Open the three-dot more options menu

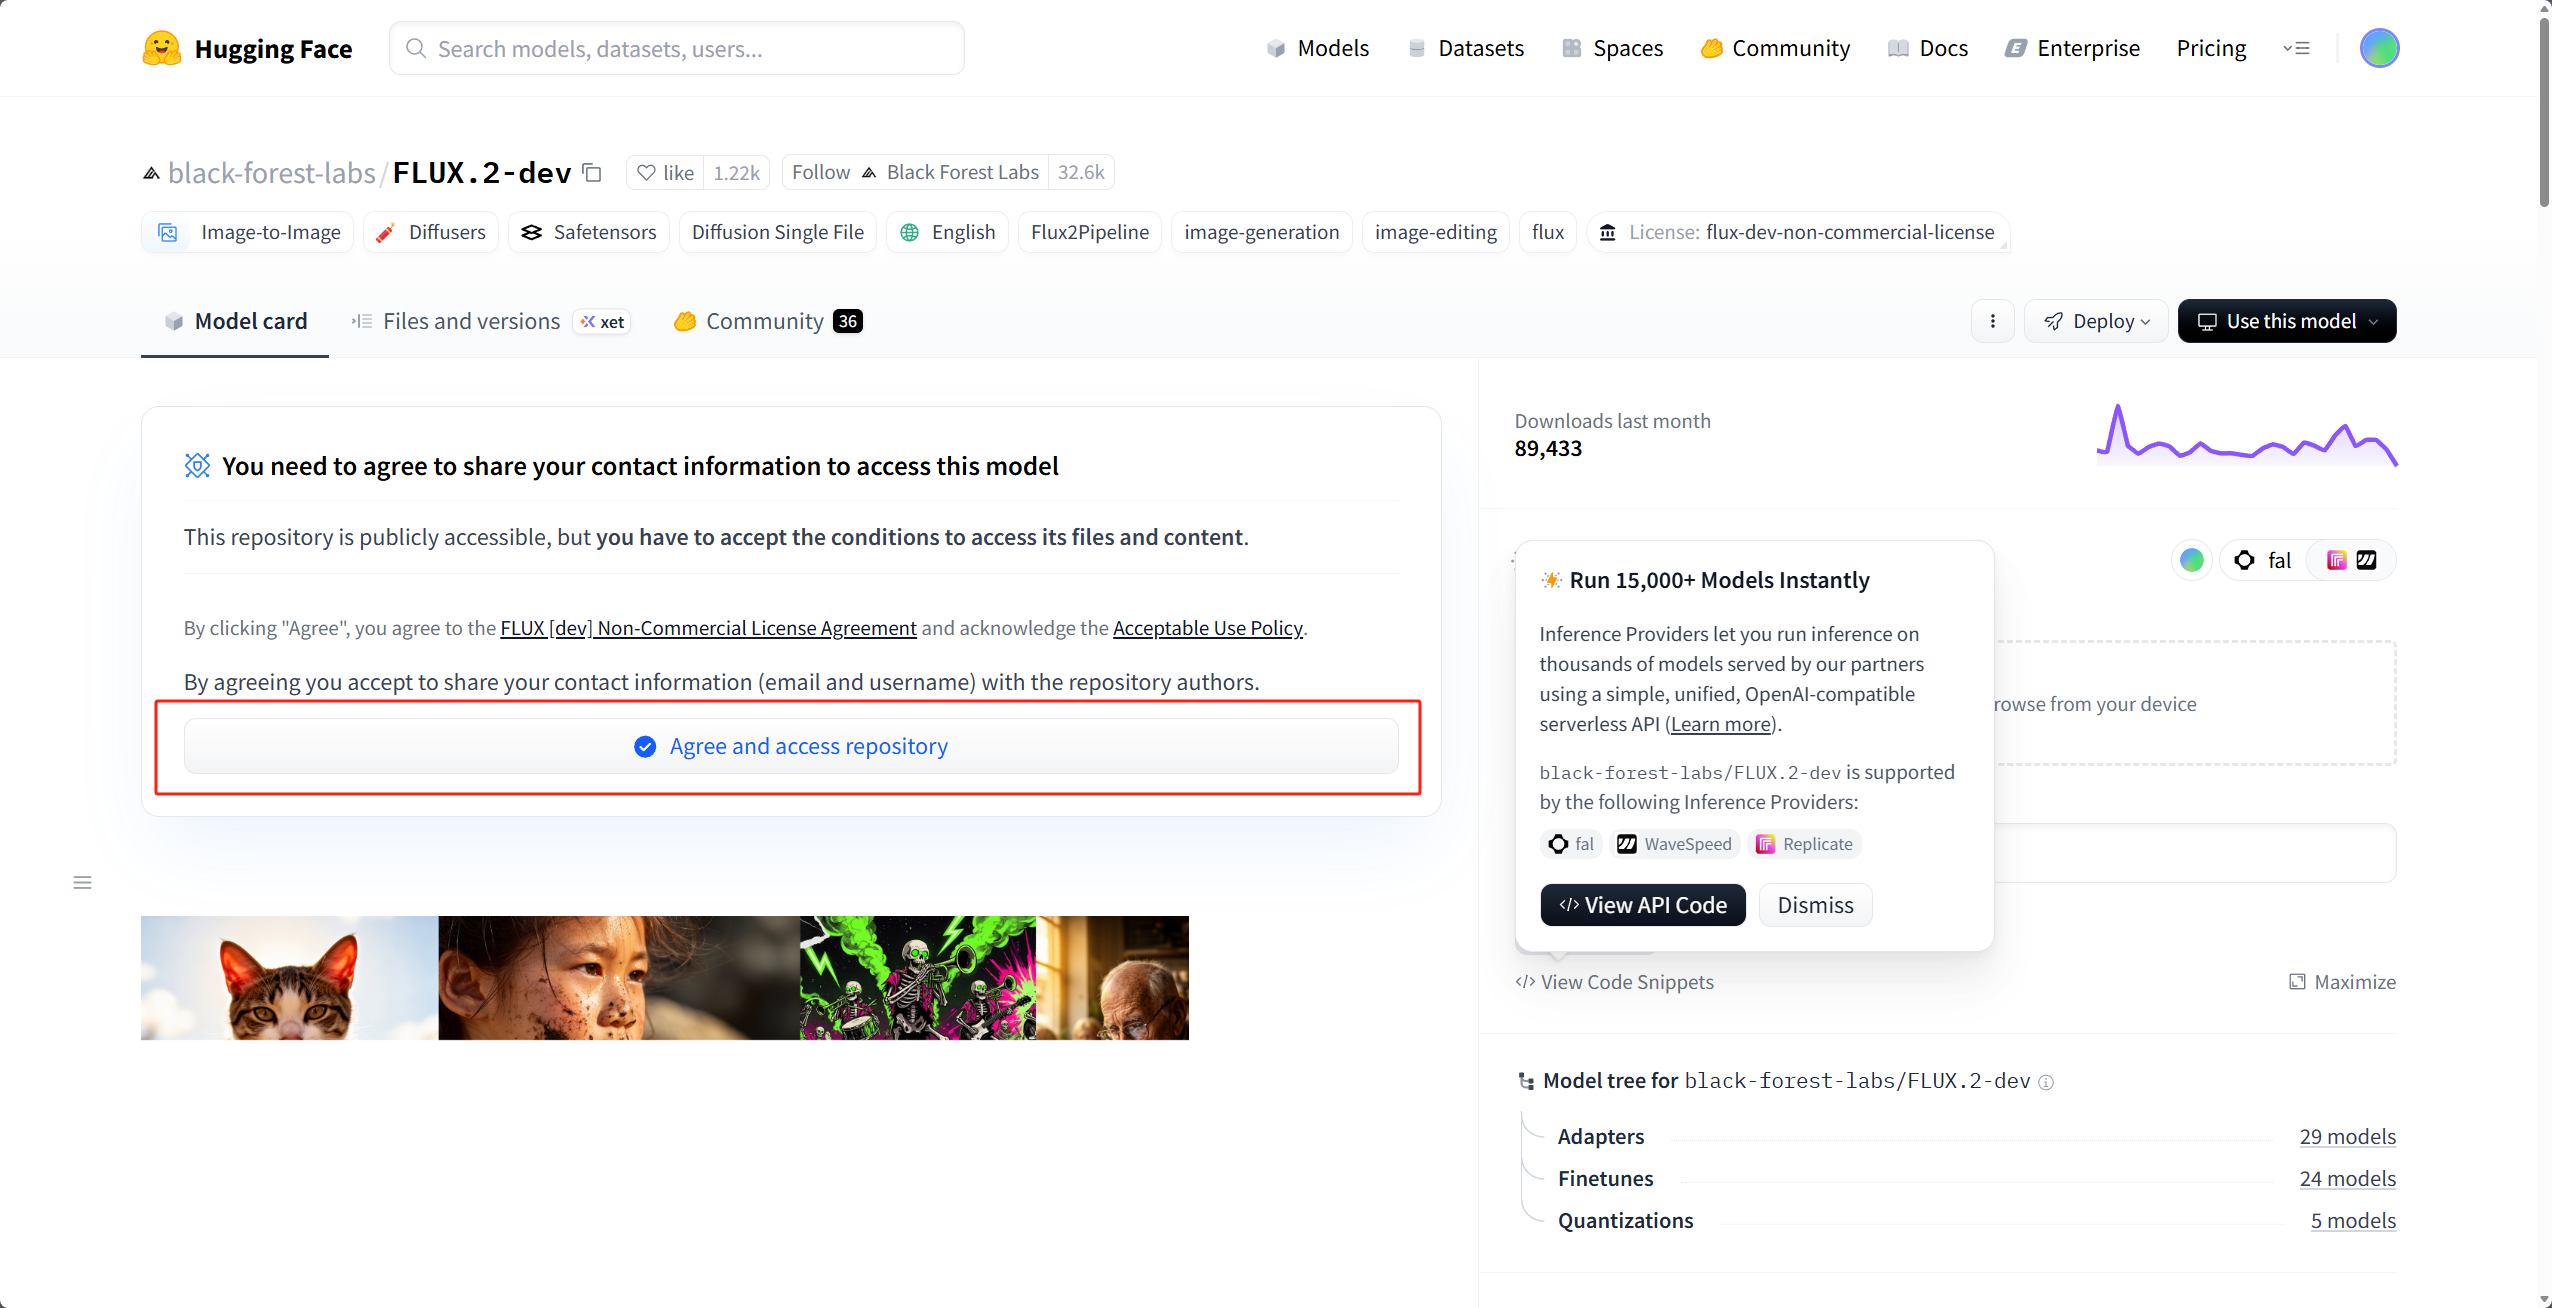click(x=1992, y=321)
